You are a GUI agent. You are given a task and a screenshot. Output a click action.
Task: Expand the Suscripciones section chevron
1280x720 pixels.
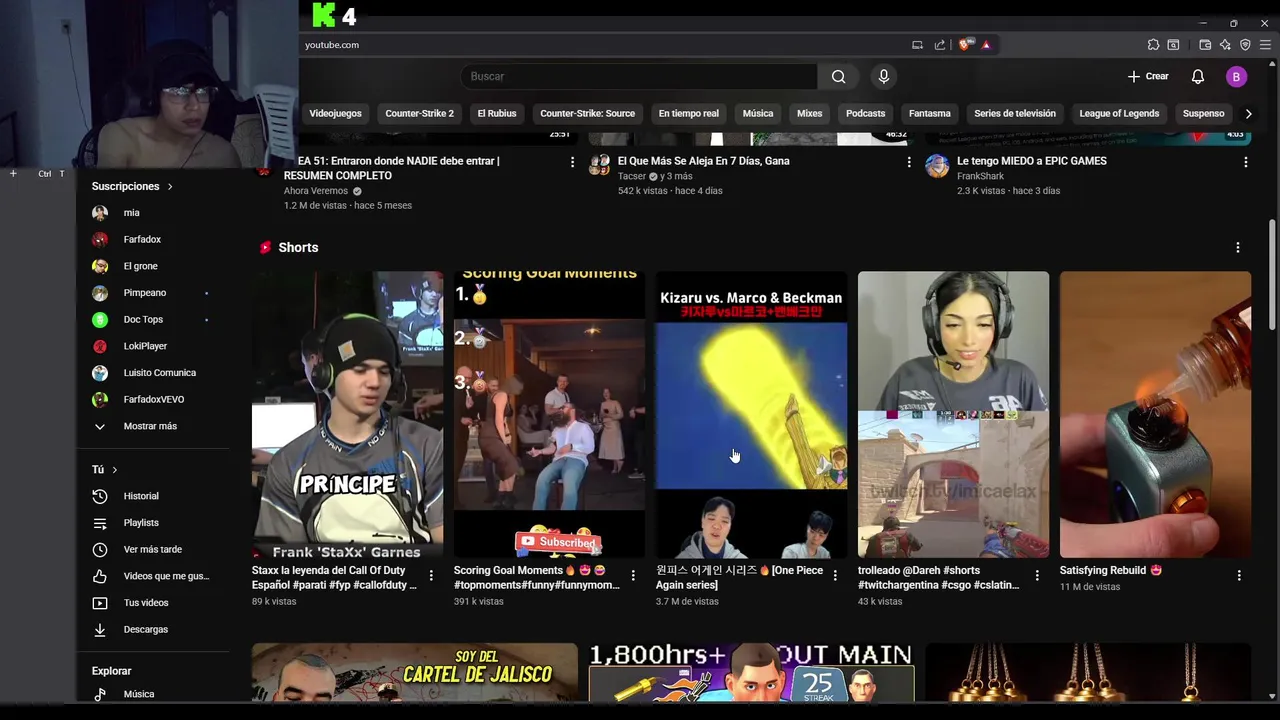[170, 187]
